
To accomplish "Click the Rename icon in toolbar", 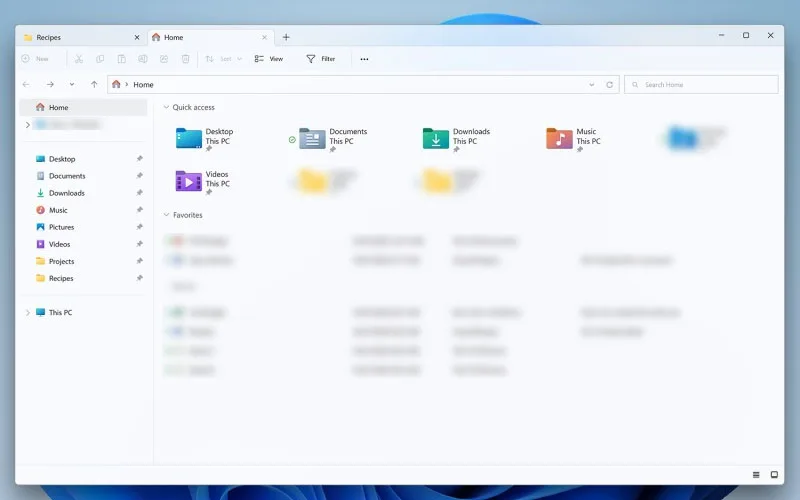I will point(143,59).
